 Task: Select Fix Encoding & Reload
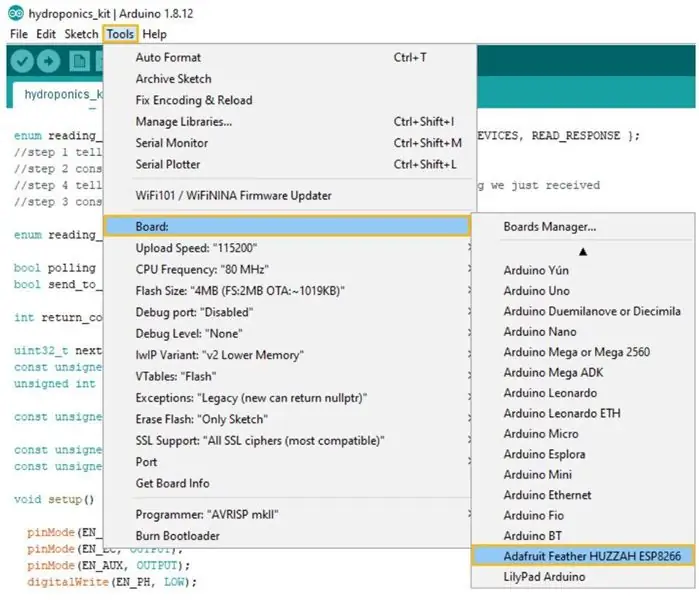tap(290, 100)
